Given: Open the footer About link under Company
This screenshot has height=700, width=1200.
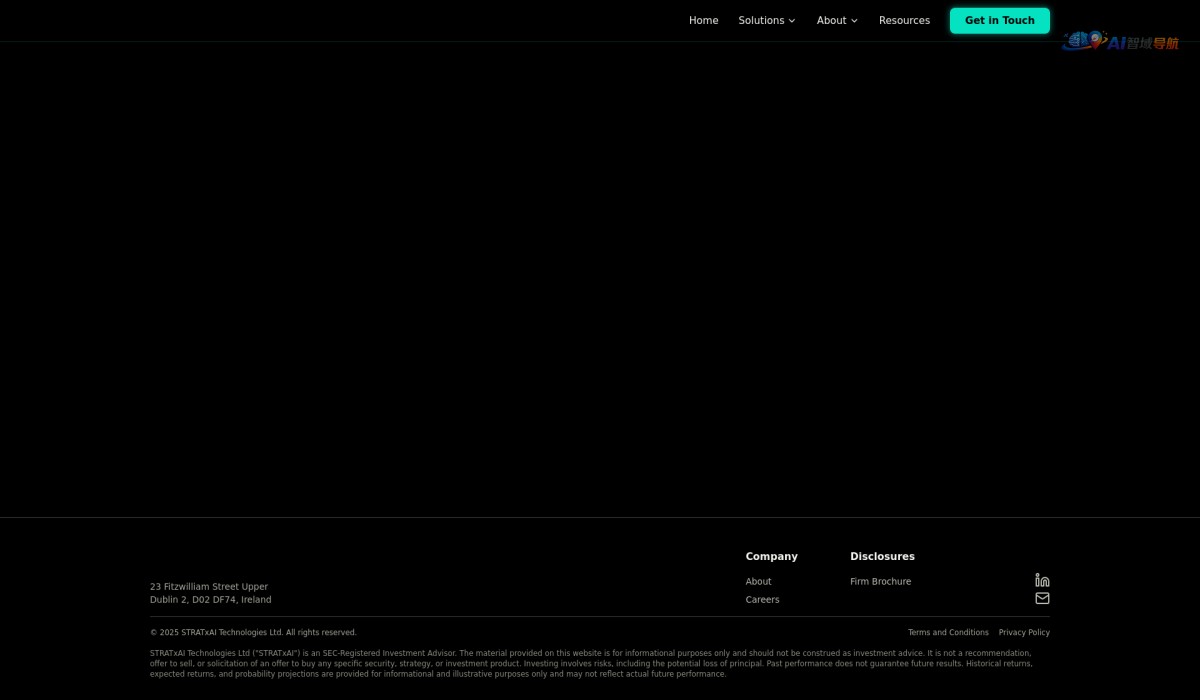Looking at the screenshot, I should (758, 582).
